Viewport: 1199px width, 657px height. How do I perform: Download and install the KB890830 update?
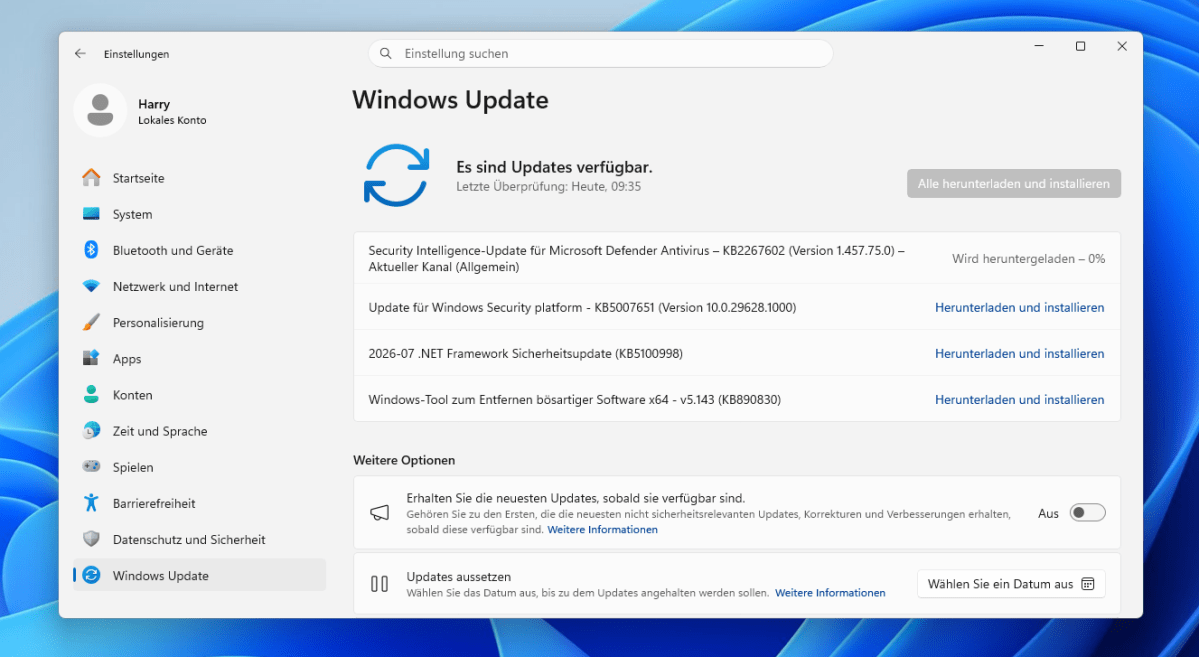[x=1019, y=399]
